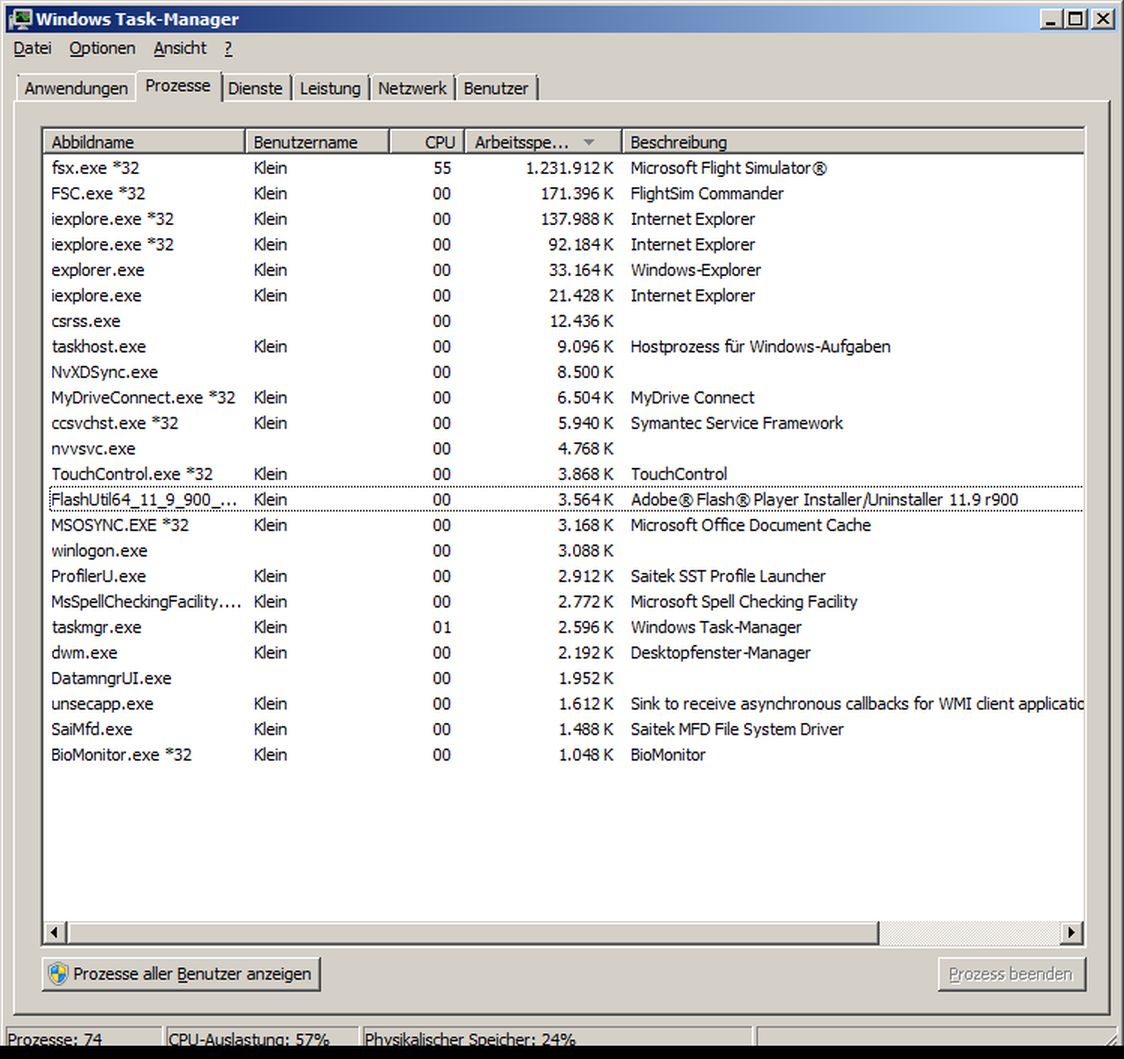Click the Saitek MFD File System Driver text
1124x1059 pixels.
[x=737, y=729]
